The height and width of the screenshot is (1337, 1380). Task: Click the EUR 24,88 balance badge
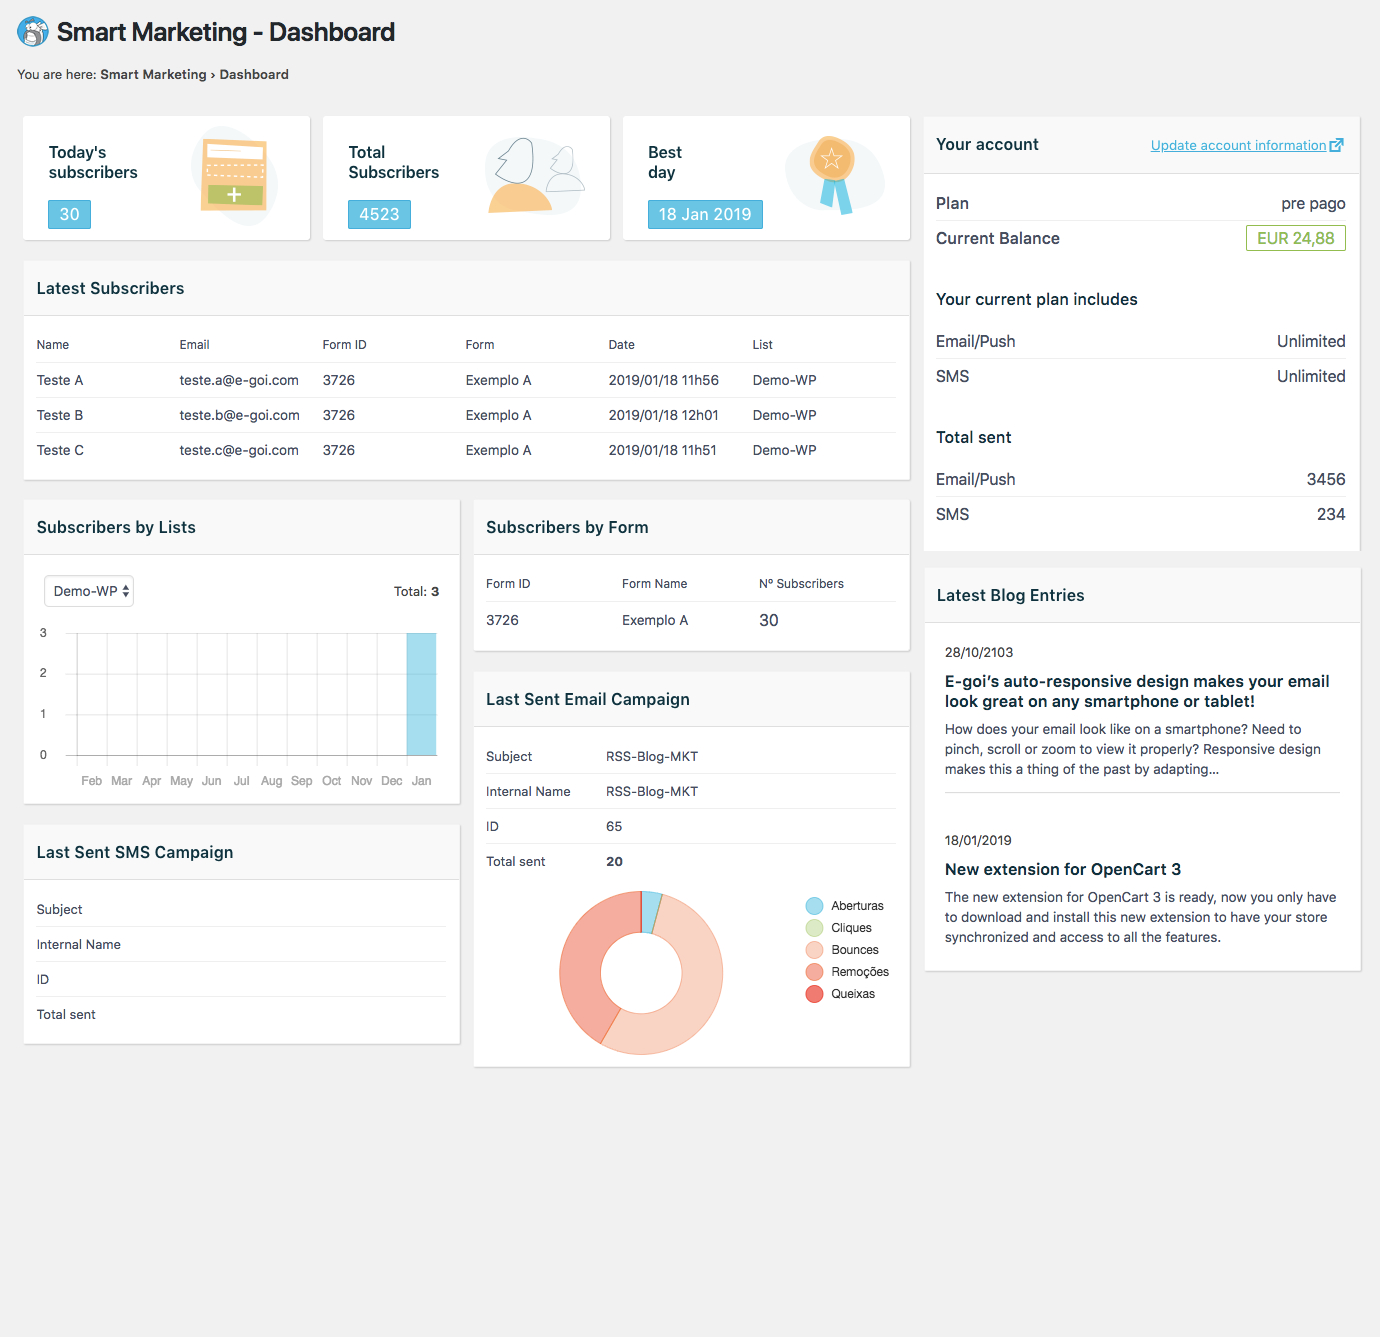tap(1295, 238)
